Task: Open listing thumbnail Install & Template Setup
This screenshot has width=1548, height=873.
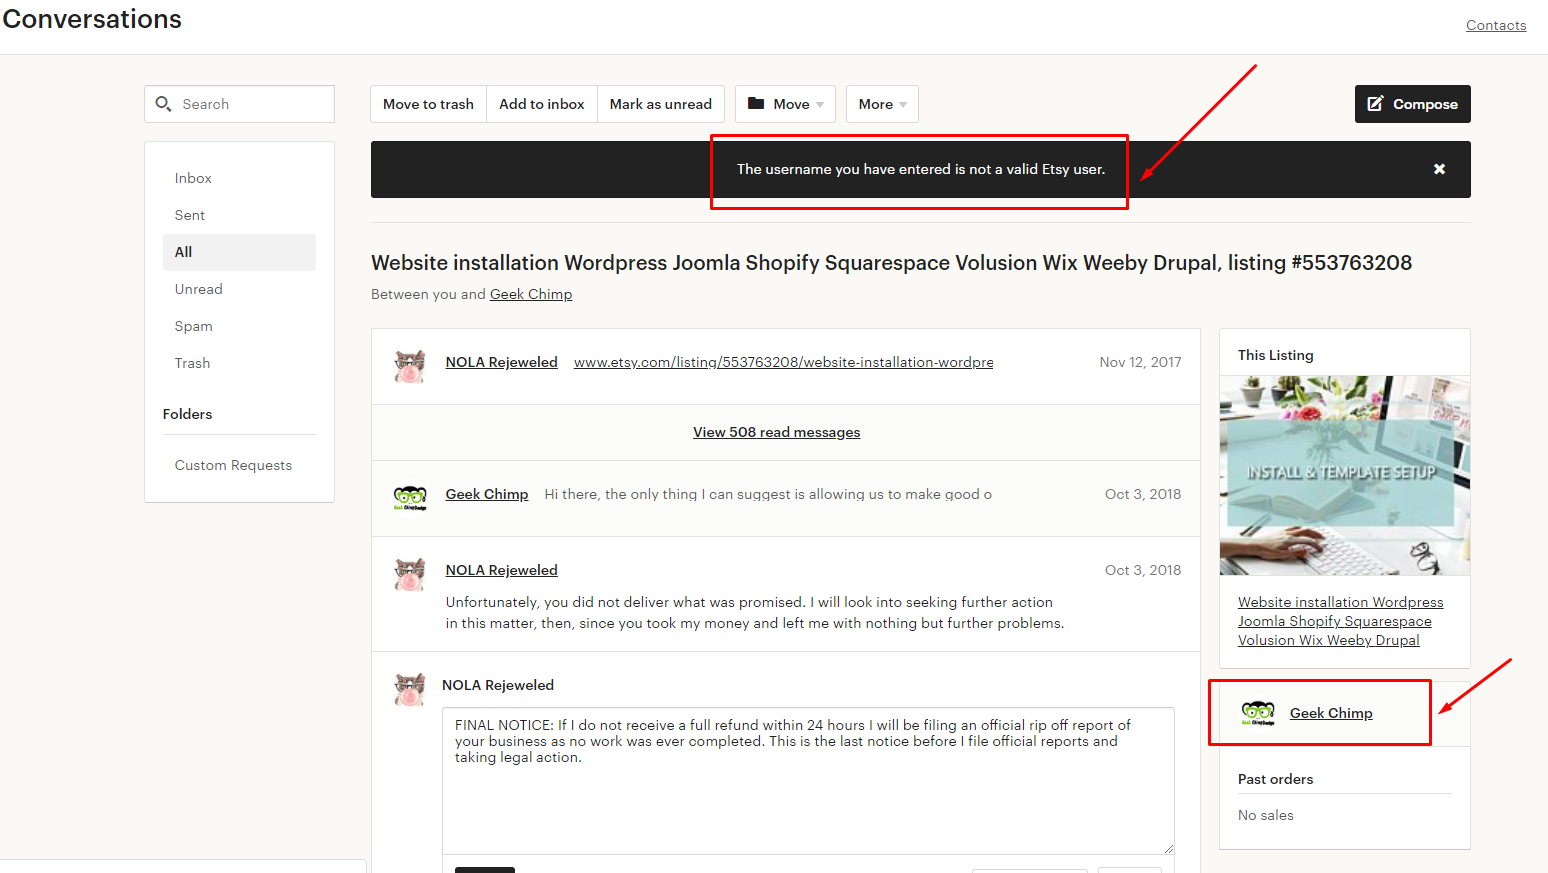Action: (1345, 475)
